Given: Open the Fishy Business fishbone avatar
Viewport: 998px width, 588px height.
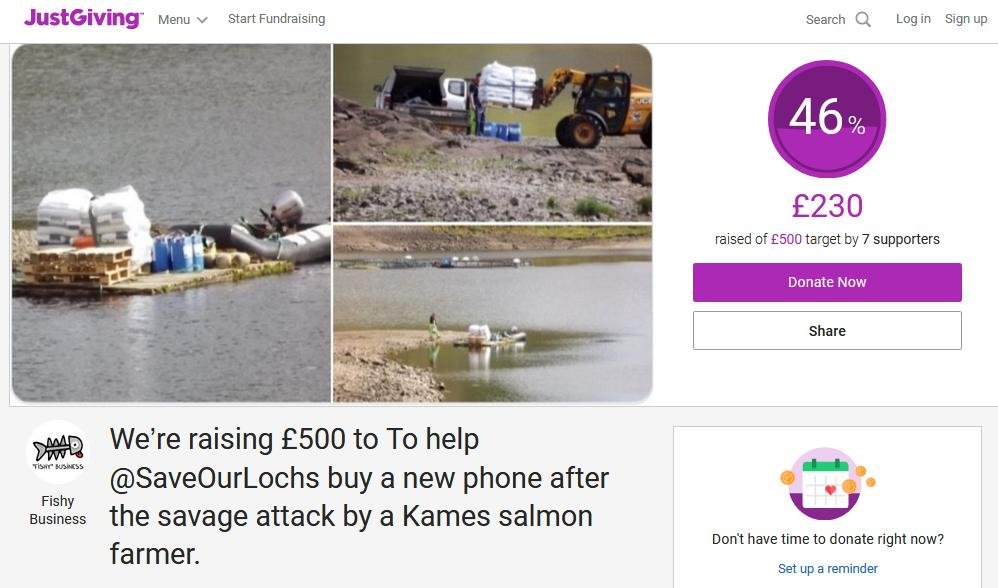Looking at the screenshot, I should coord(57,452).
